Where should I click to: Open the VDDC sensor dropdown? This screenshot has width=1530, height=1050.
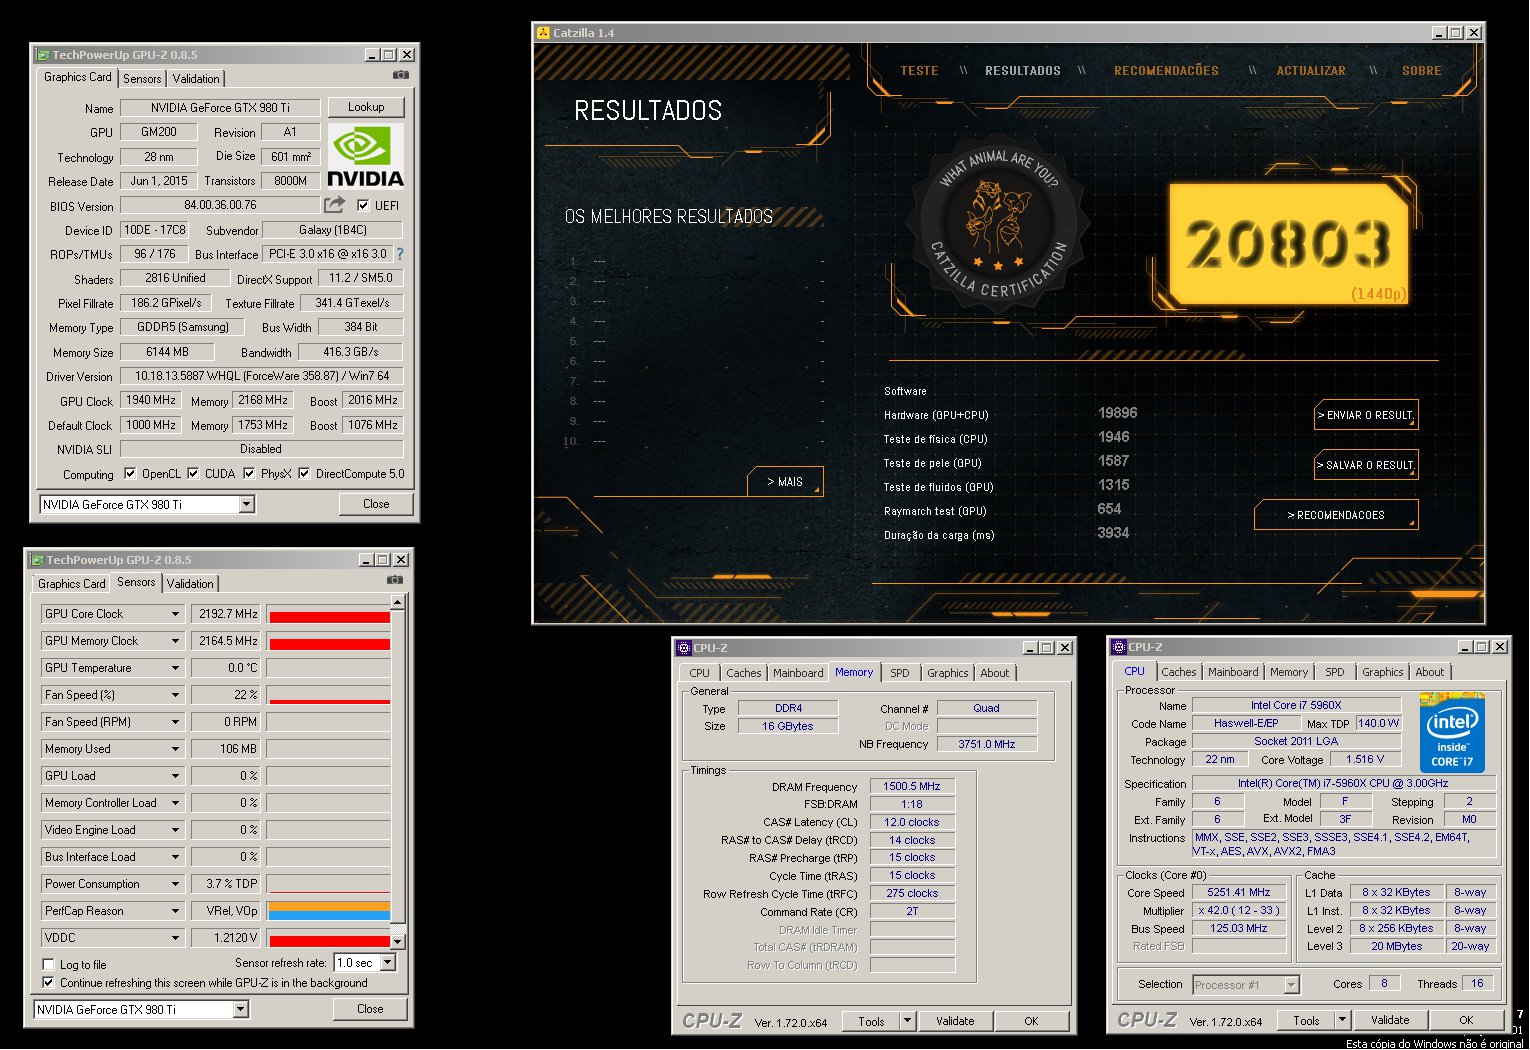(175, 938)
